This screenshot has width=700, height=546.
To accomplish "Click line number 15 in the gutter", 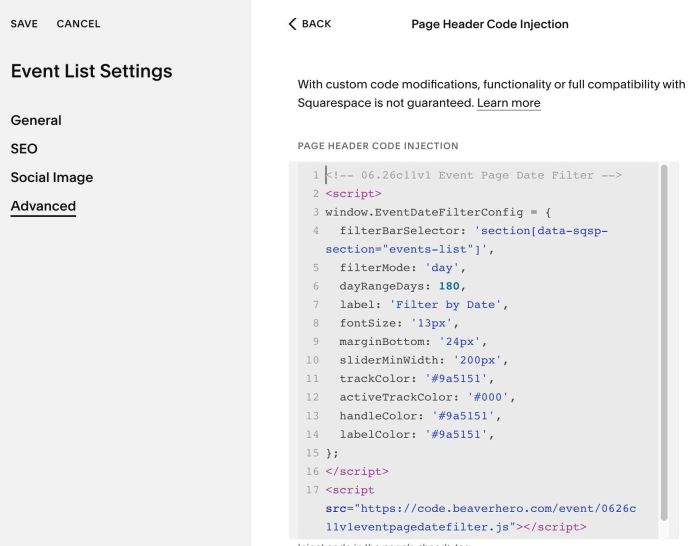I will point(312,453).
